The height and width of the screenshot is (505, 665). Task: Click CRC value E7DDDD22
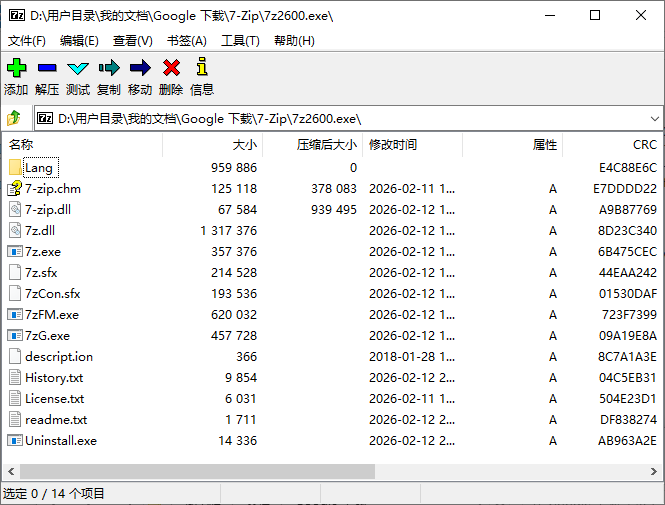[625, 189]
